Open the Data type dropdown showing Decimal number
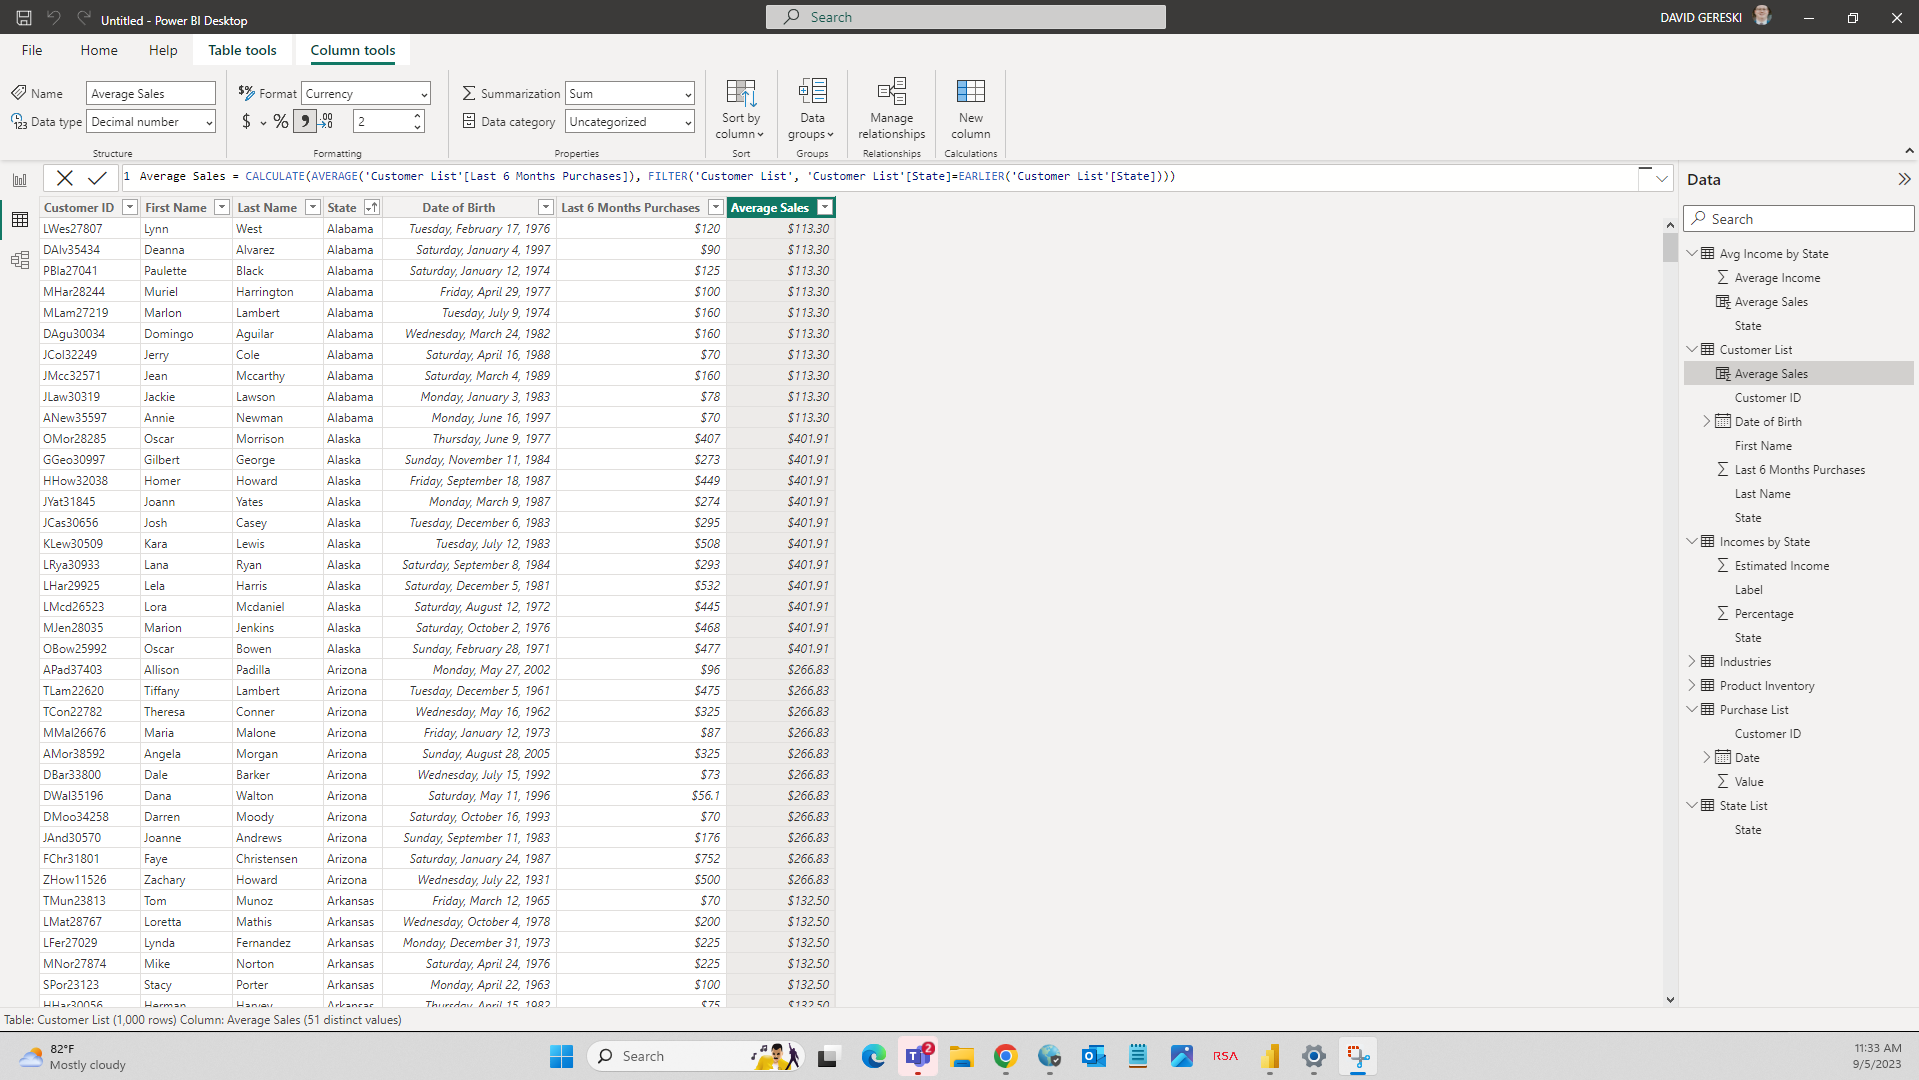 click(x=151, y=121)
